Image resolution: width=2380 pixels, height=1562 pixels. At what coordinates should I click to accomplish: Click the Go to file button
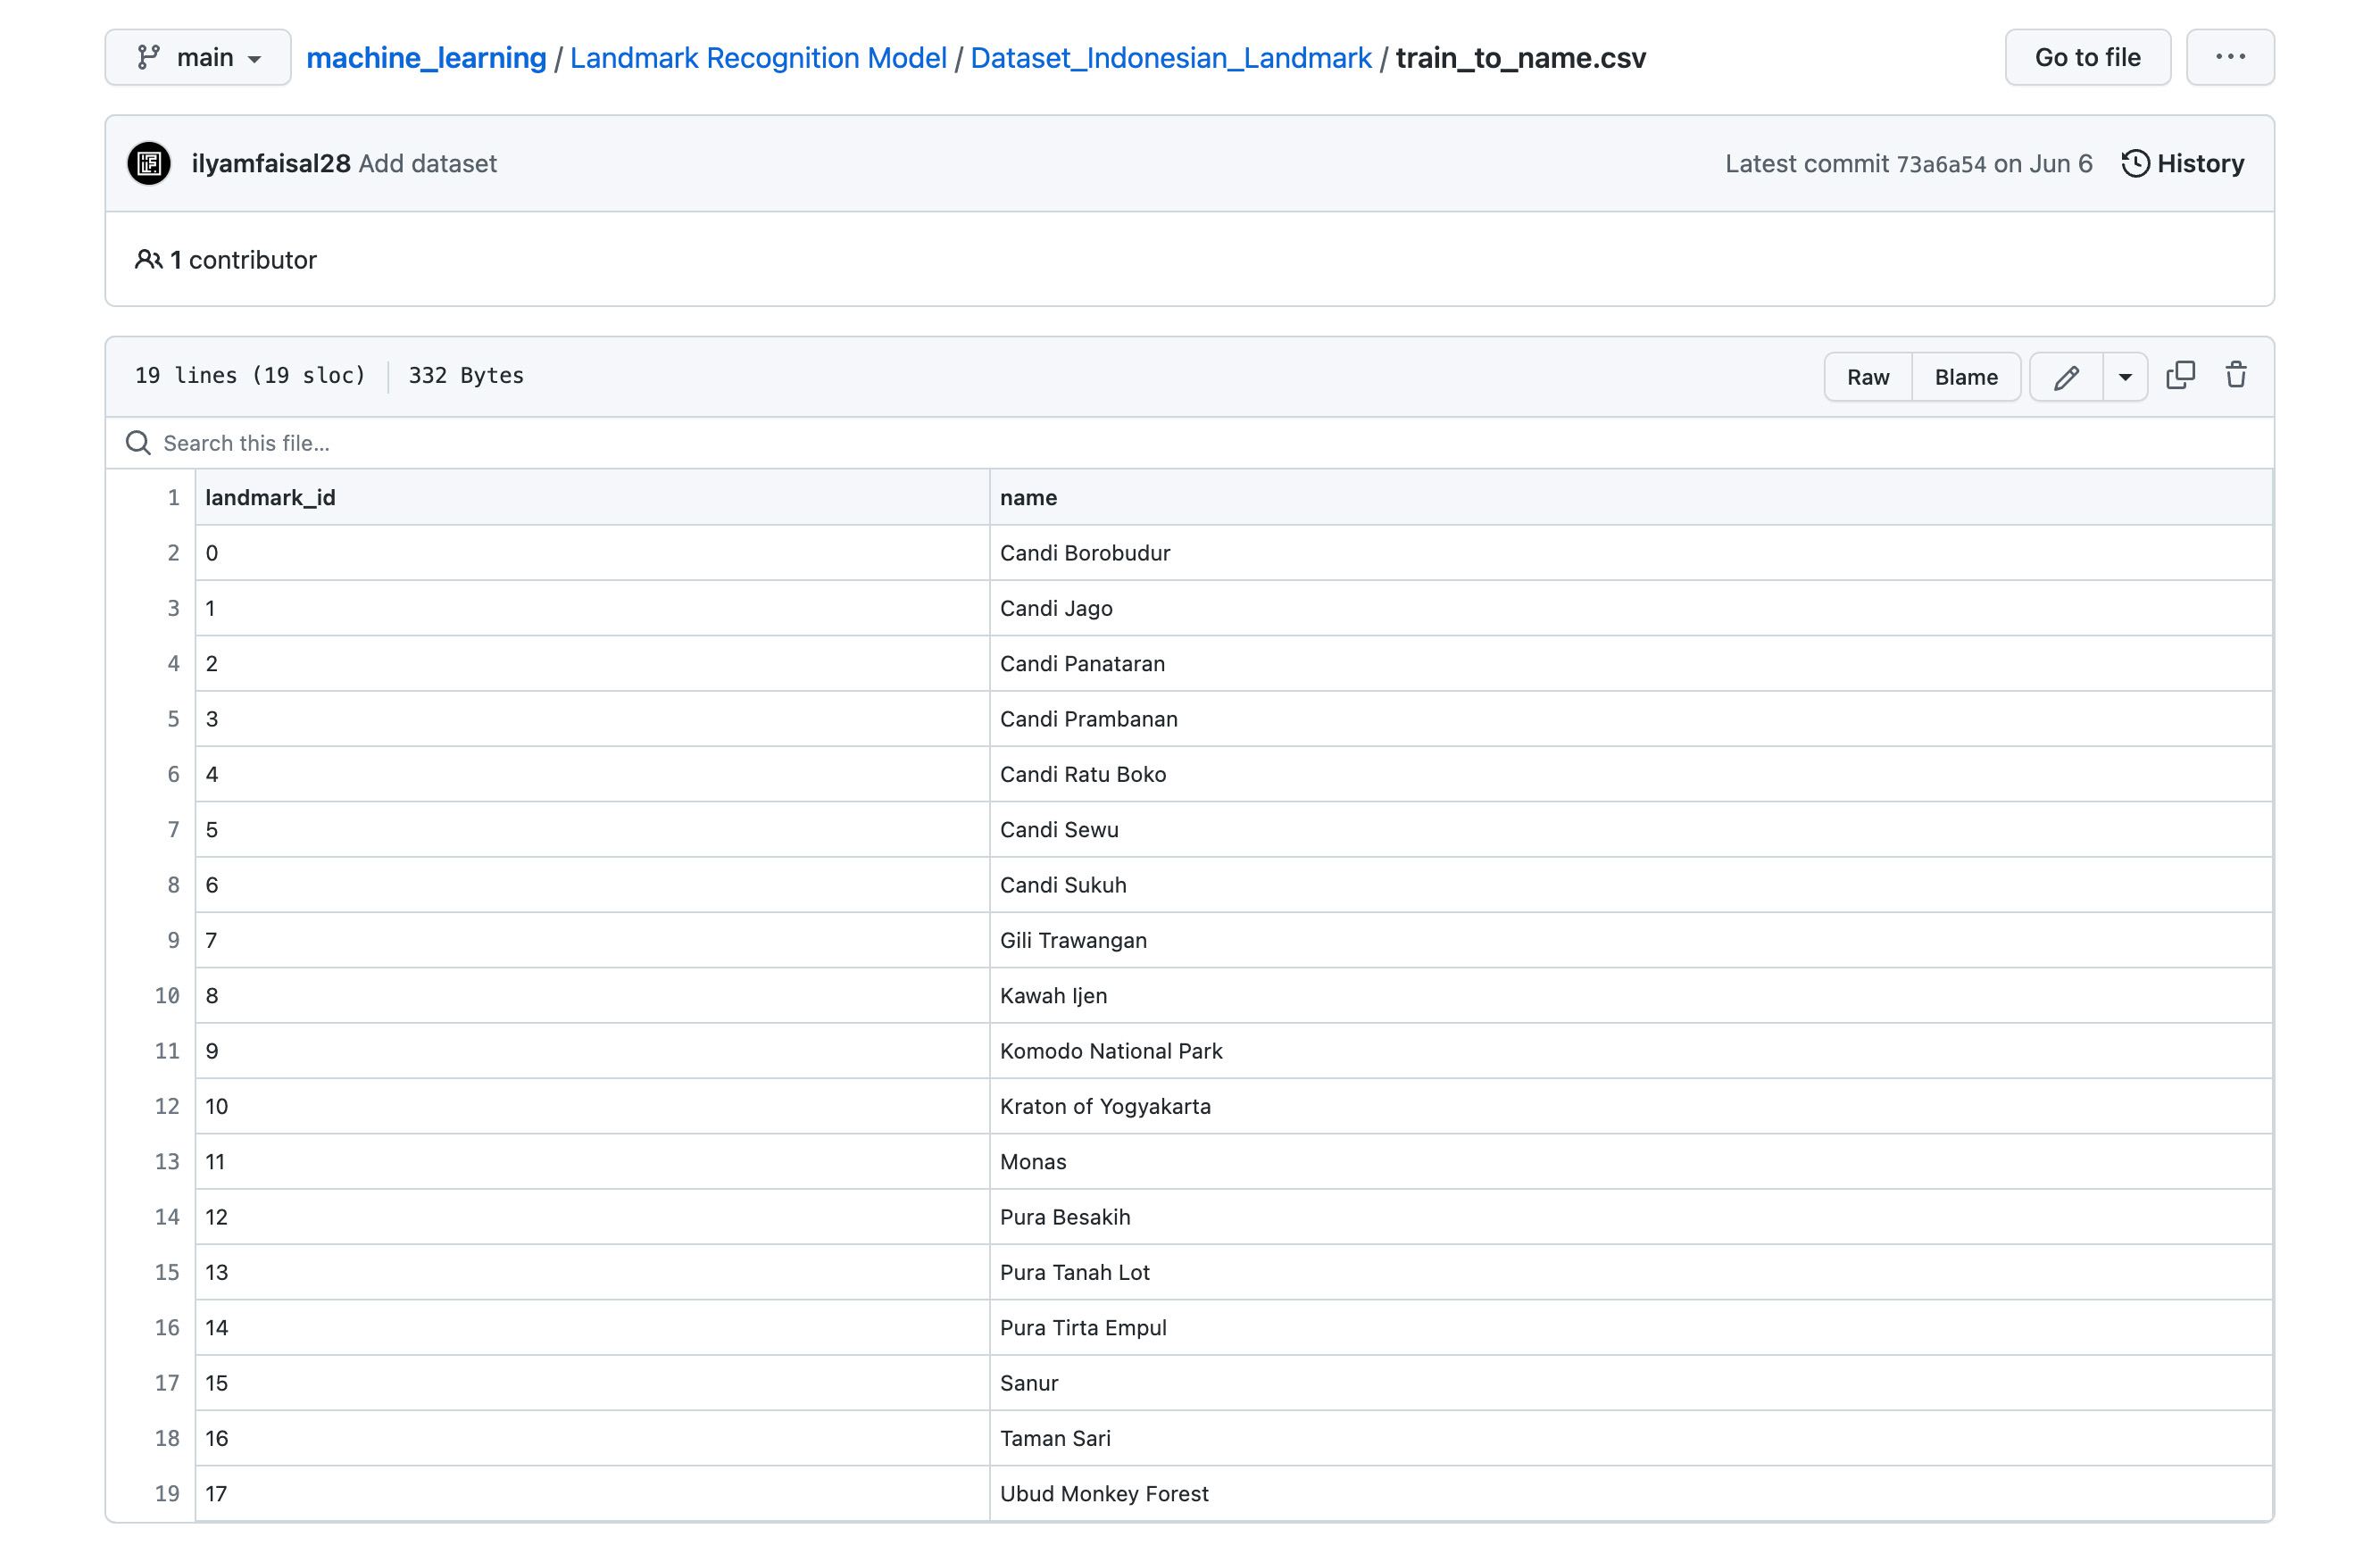(2087, 57)
